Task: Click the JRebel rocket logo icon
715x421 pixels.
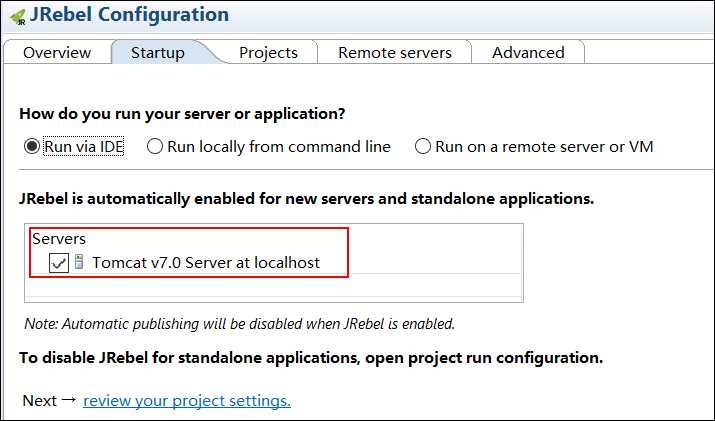Action: point(18,17)
